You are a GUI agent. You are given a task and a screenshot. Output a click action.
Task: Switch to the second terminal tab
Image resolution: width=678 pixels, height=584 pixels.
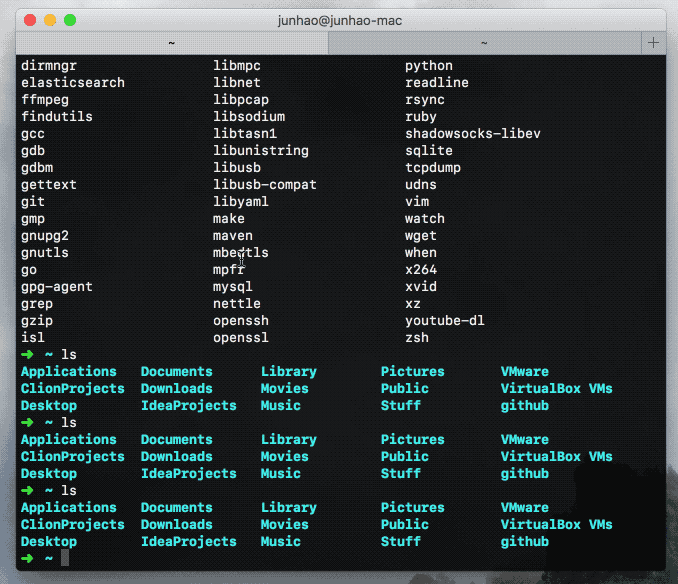[484, 43]
